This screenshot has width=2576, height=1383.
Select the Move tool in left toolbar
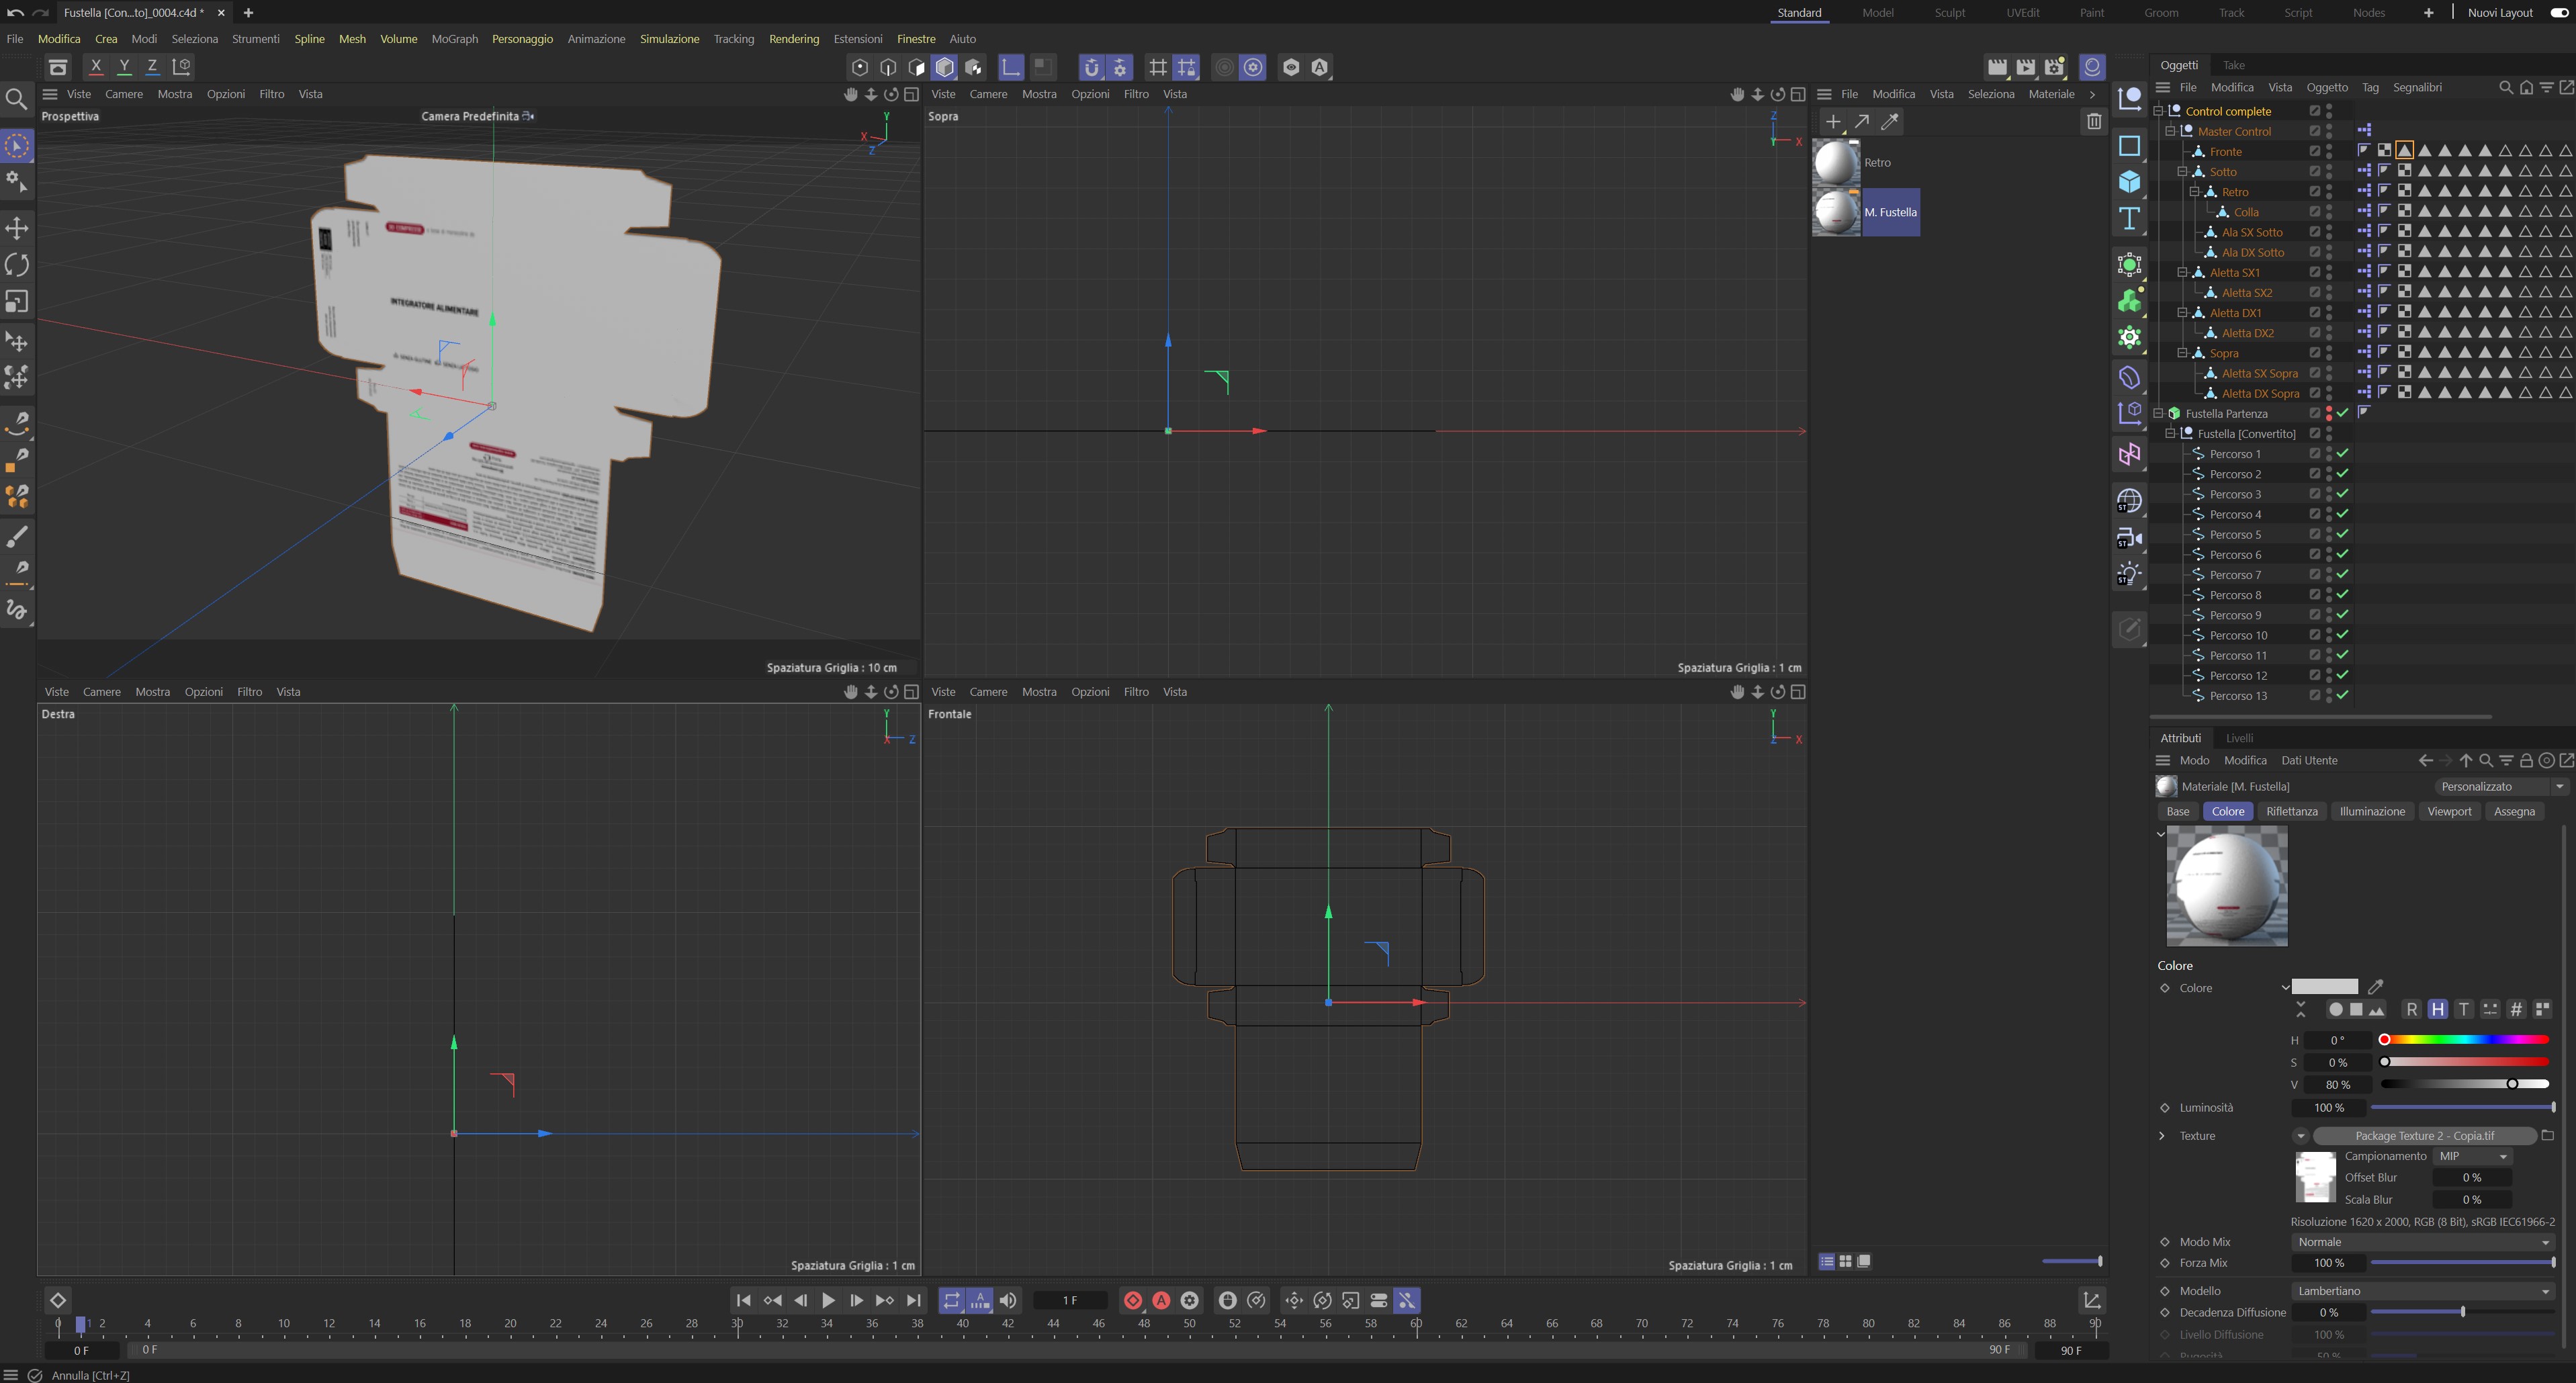click(17, 229)
